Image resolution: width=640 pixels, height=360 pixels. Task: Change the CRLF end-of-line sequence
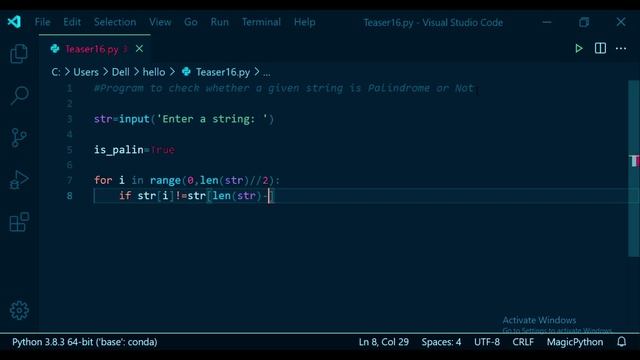(523, 342)
